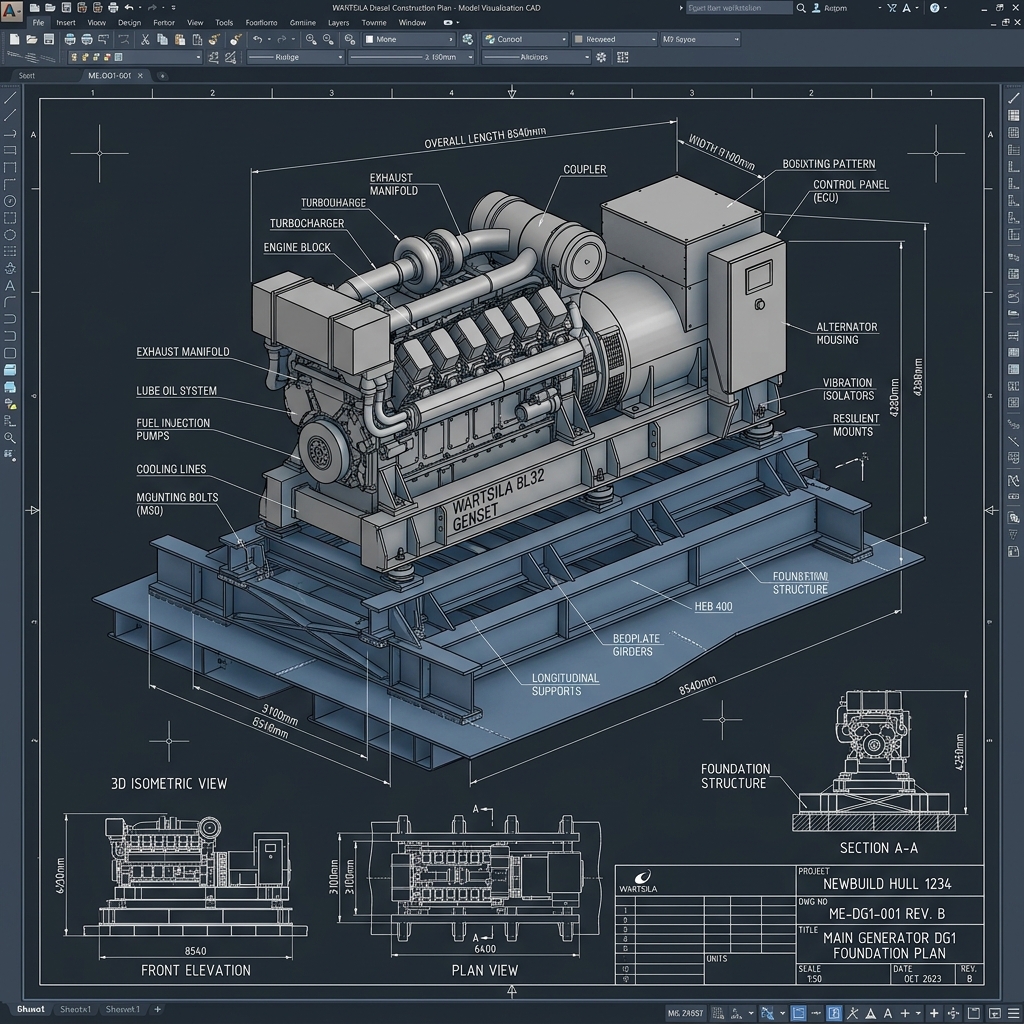Select the Cut scissors icon
The image size is (1024, 1024).
[145, 40]
